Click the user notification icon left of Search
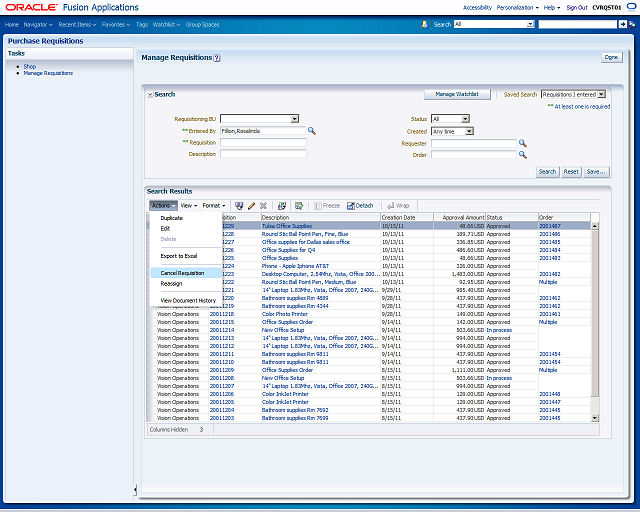Viewport: 640px width, 512px height. tap(424, 24)
